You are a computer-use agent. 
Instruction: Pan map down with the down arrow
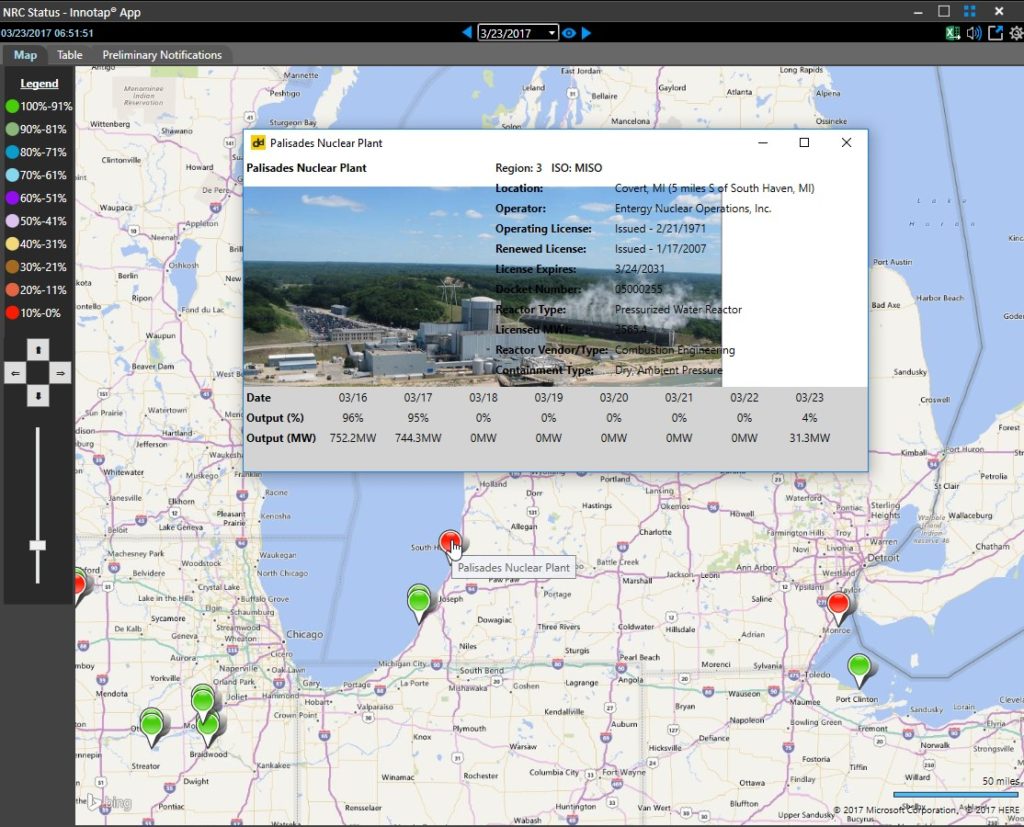click(x=38, y=395)
